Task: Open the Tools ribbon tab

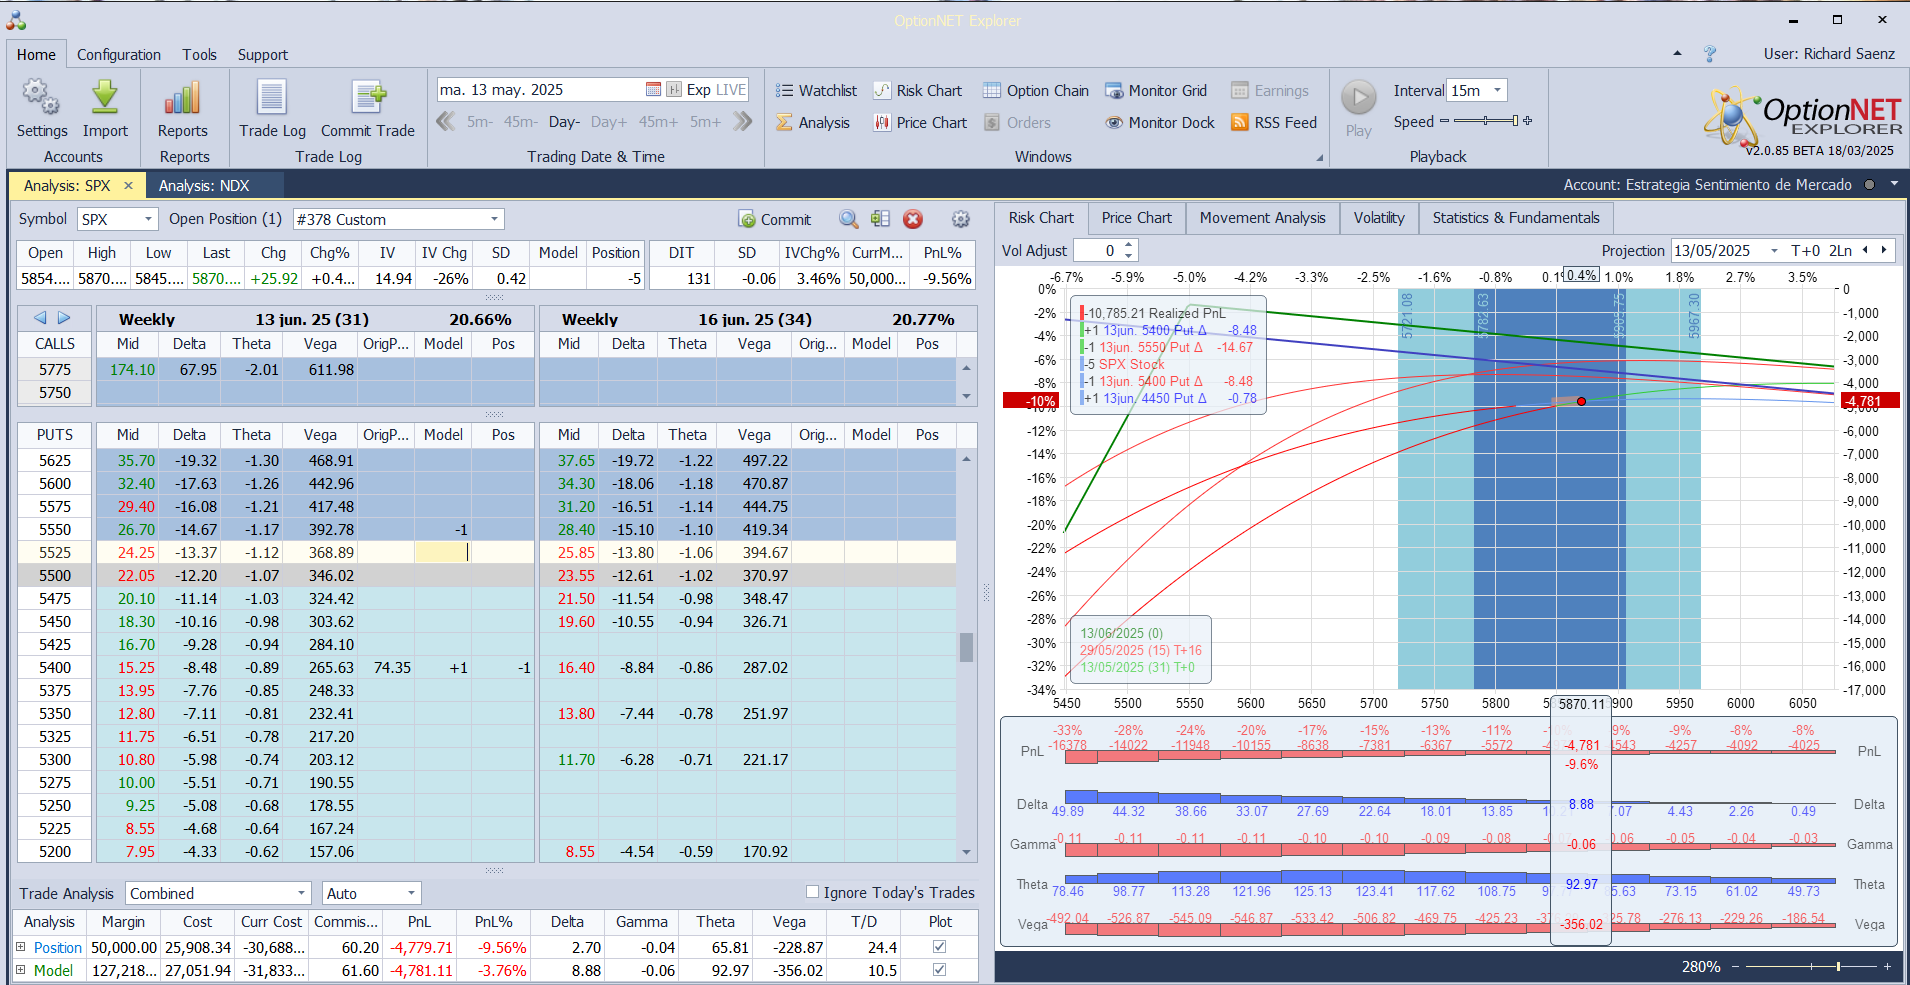Action: (x=199, y=55)
